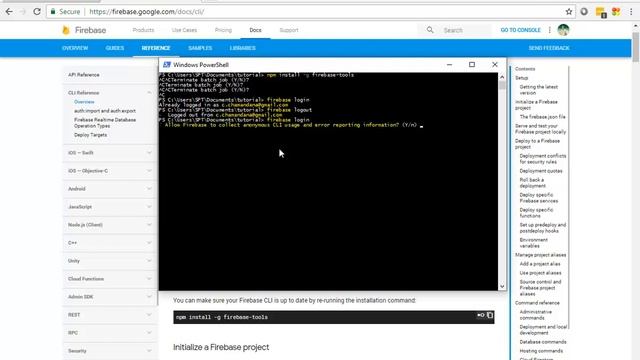Open CLI Reference Overview link
640x360 pixels.
(x=84, y=102)
